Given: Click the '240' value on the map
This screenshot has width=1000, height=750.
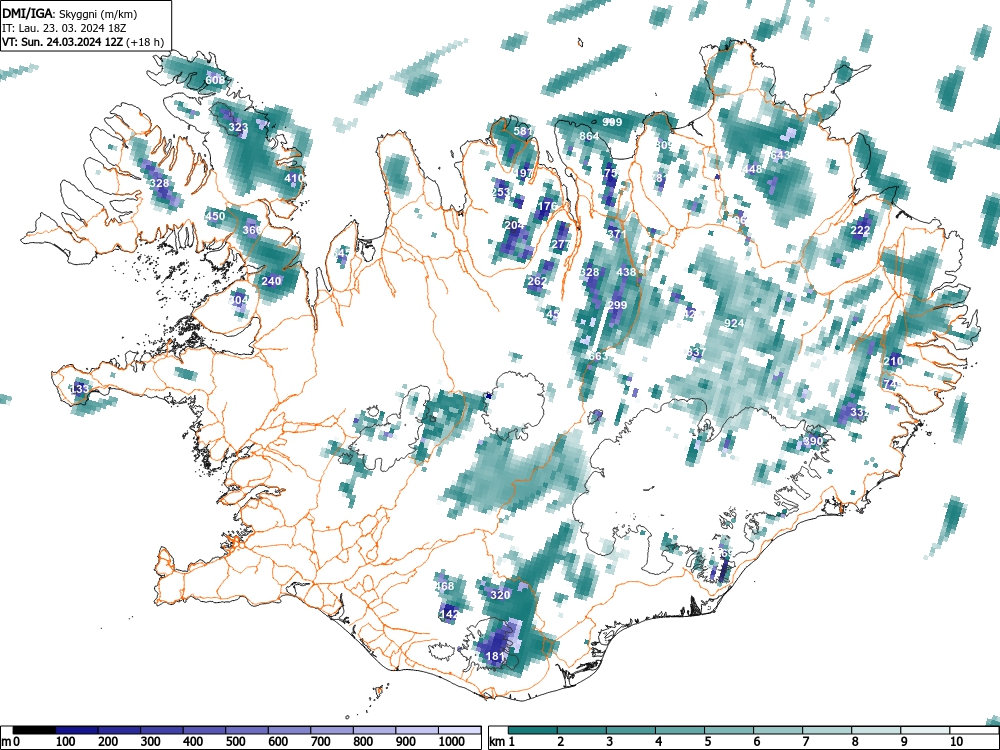Looking at the screenshot, I should point(271,281).
